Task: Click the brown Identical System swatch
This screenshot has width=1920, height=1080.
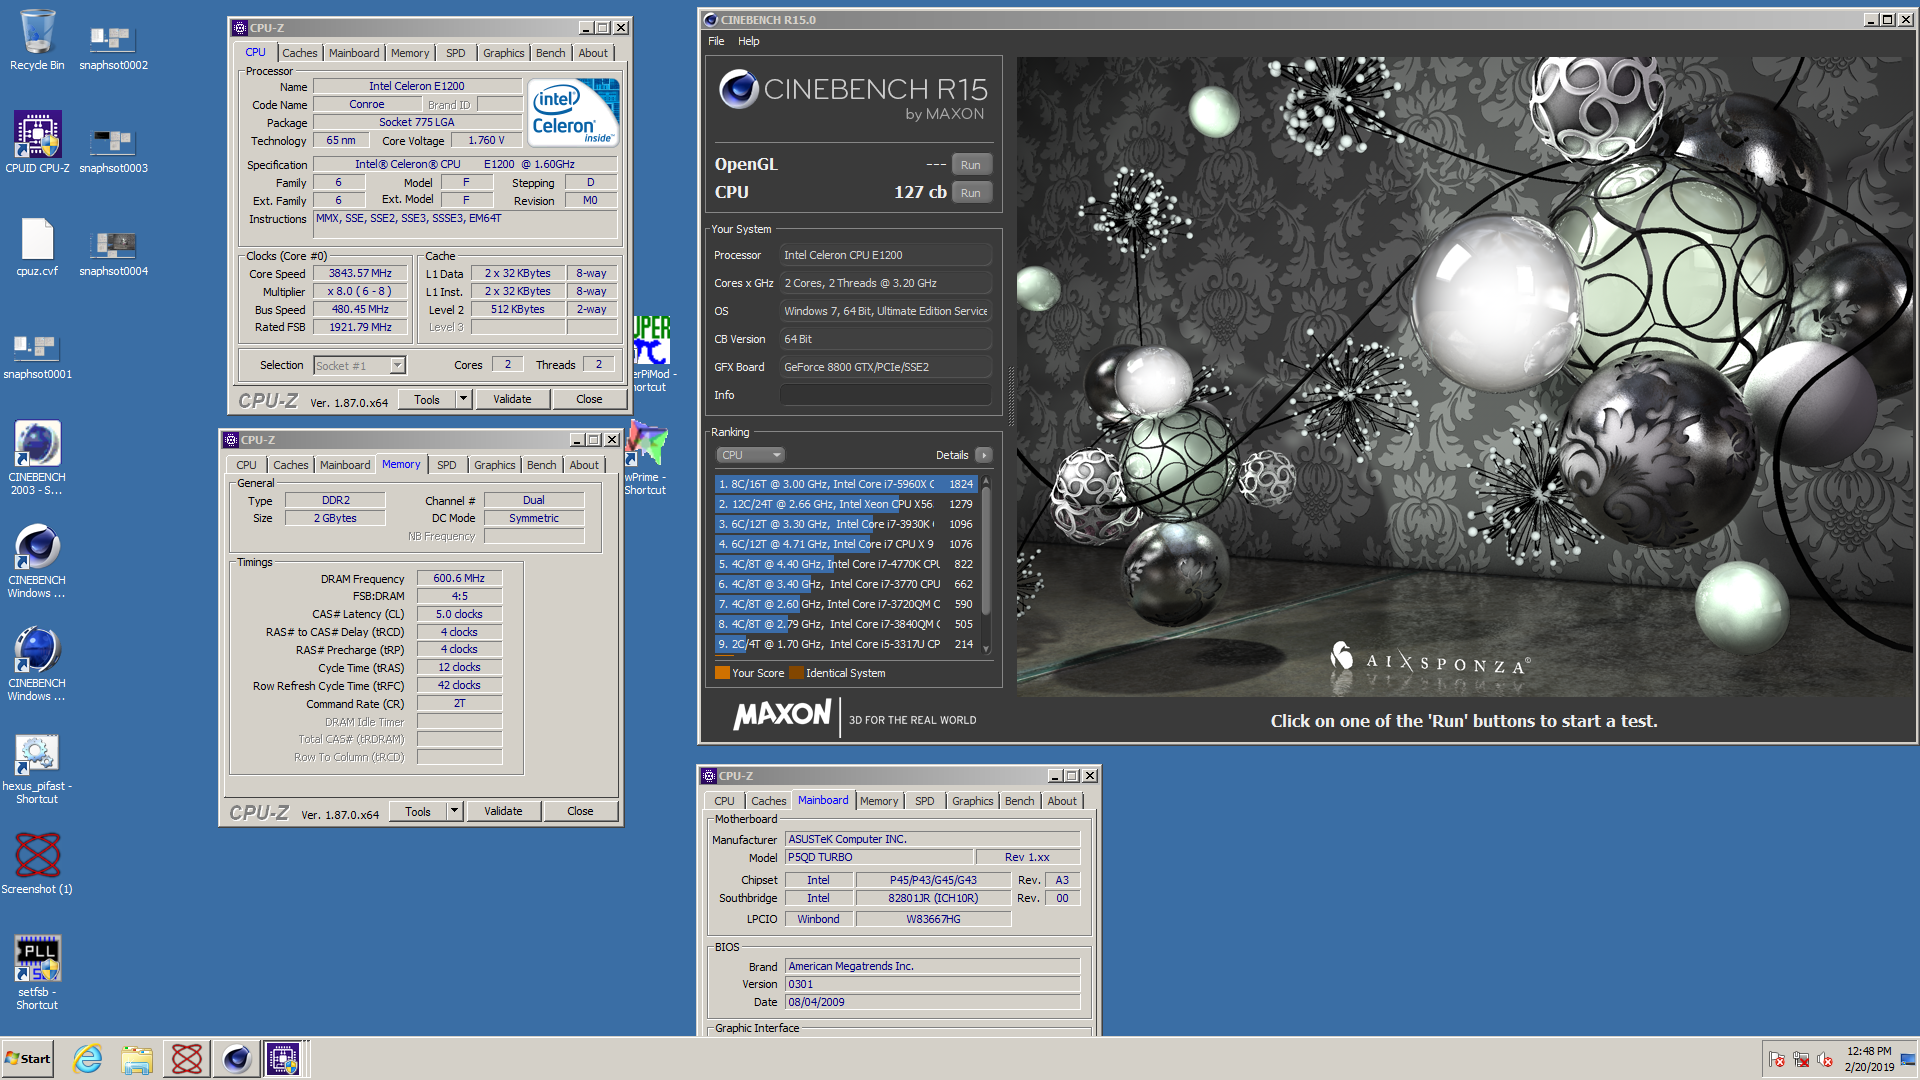Action: (796, 673)
